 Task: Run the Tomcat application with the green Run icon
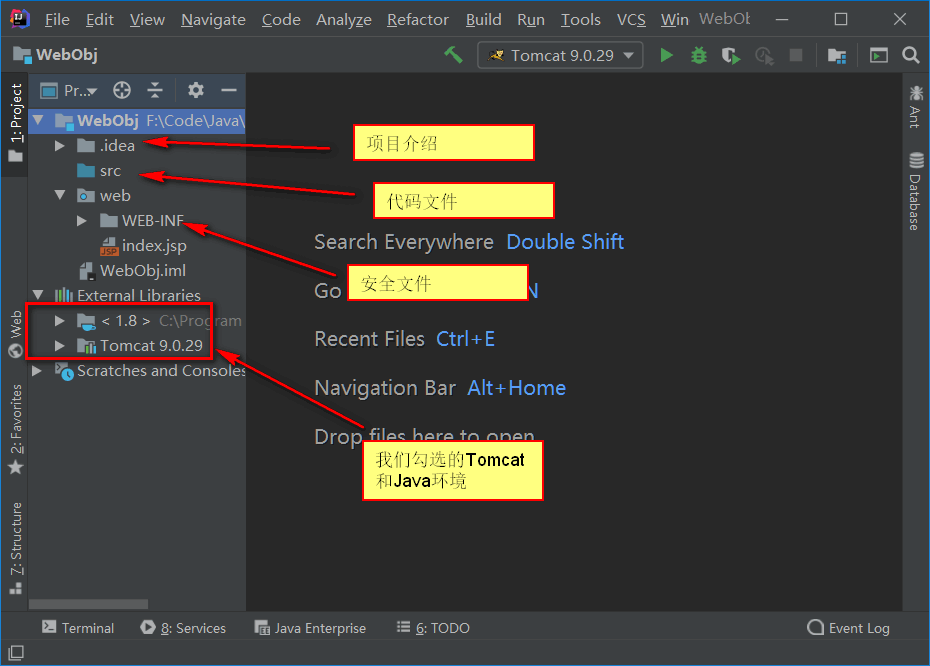pos(667,55)
